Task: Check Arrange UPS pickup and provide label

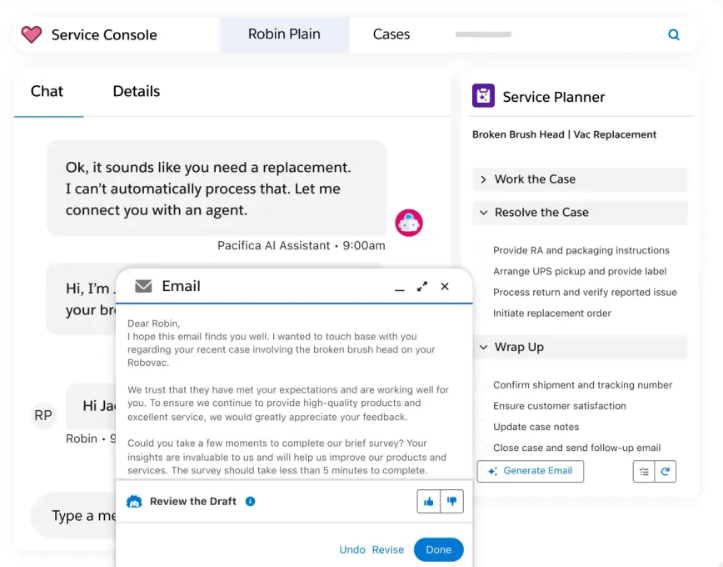Action: click(481, 271)
